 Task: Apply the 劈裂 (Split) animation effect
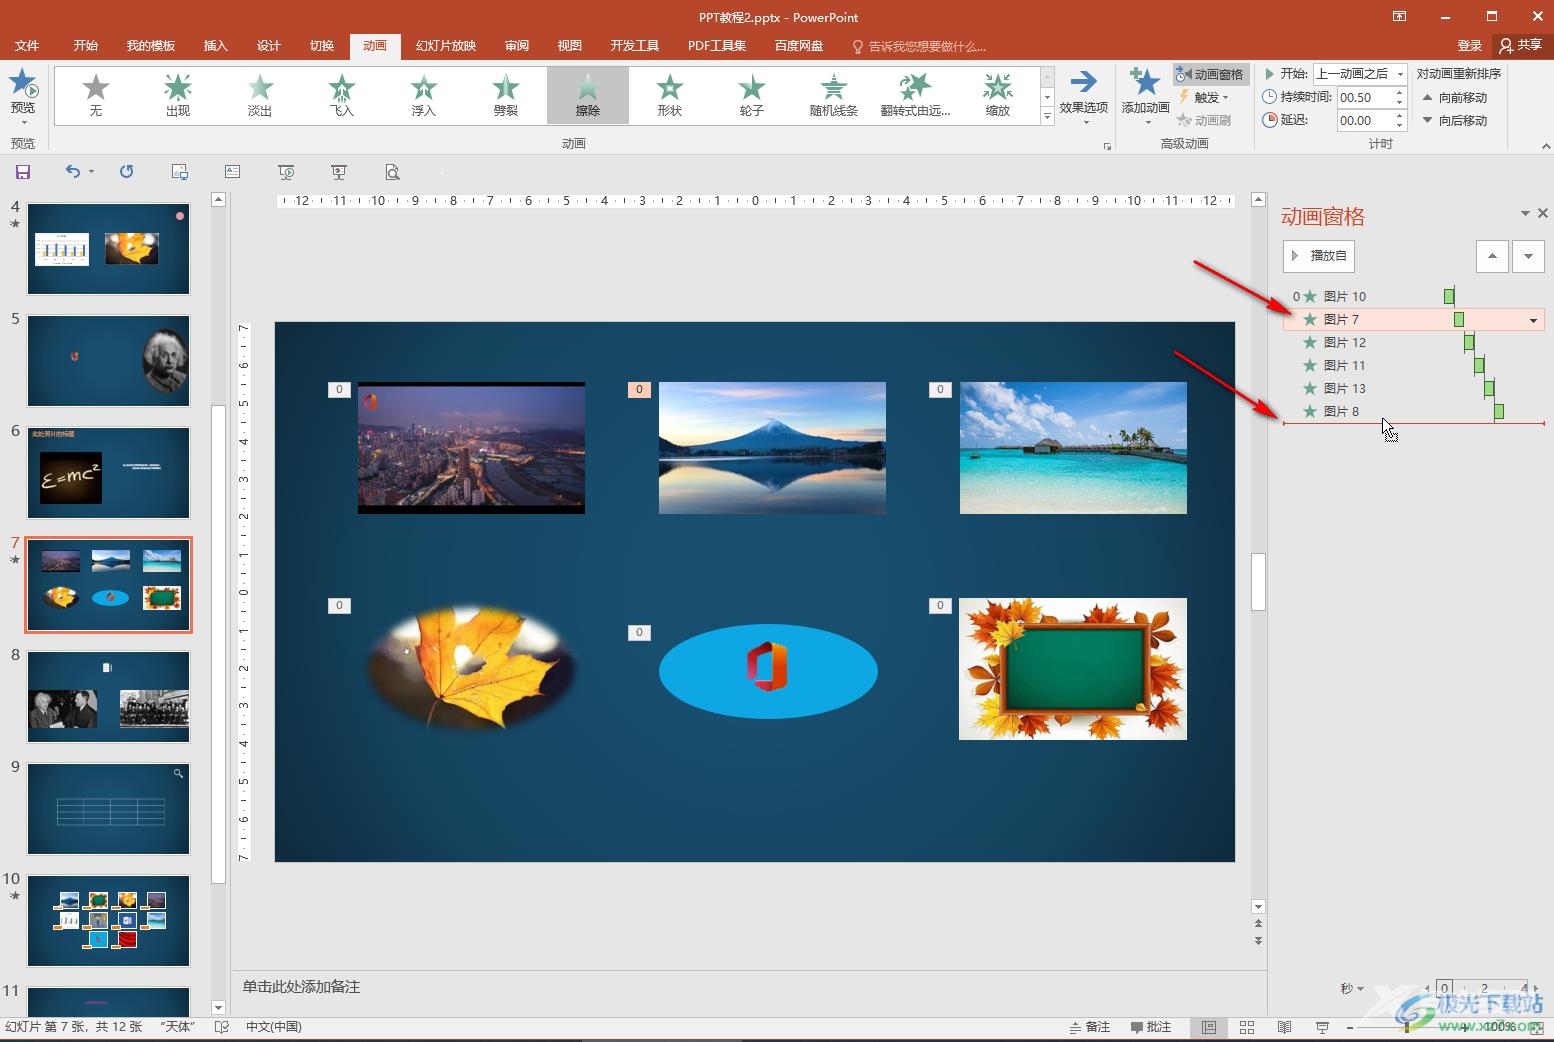(x=506, y=95)
